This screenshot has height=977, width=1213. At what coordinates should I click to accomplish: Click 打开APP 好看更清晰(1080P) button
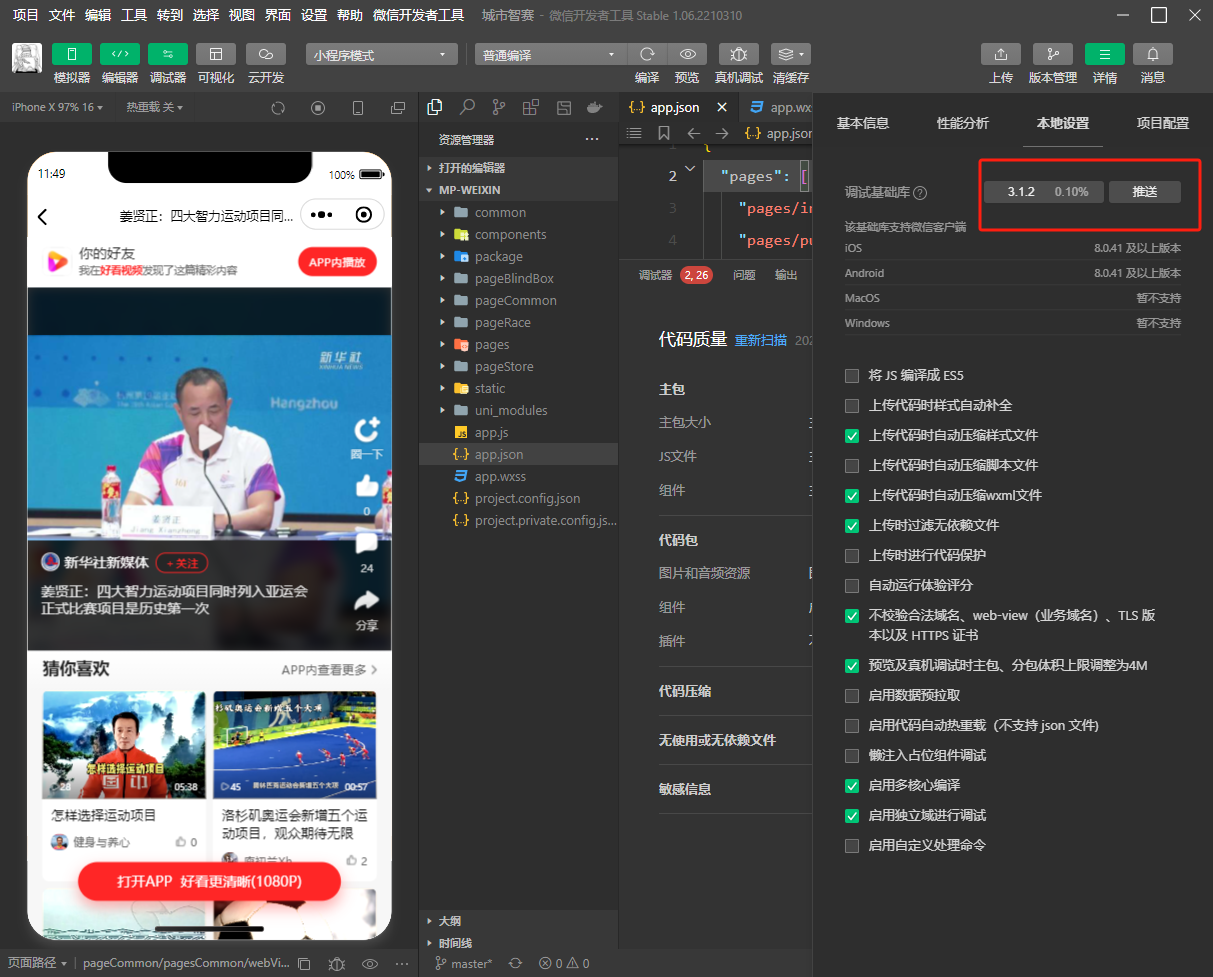point(210,881)
